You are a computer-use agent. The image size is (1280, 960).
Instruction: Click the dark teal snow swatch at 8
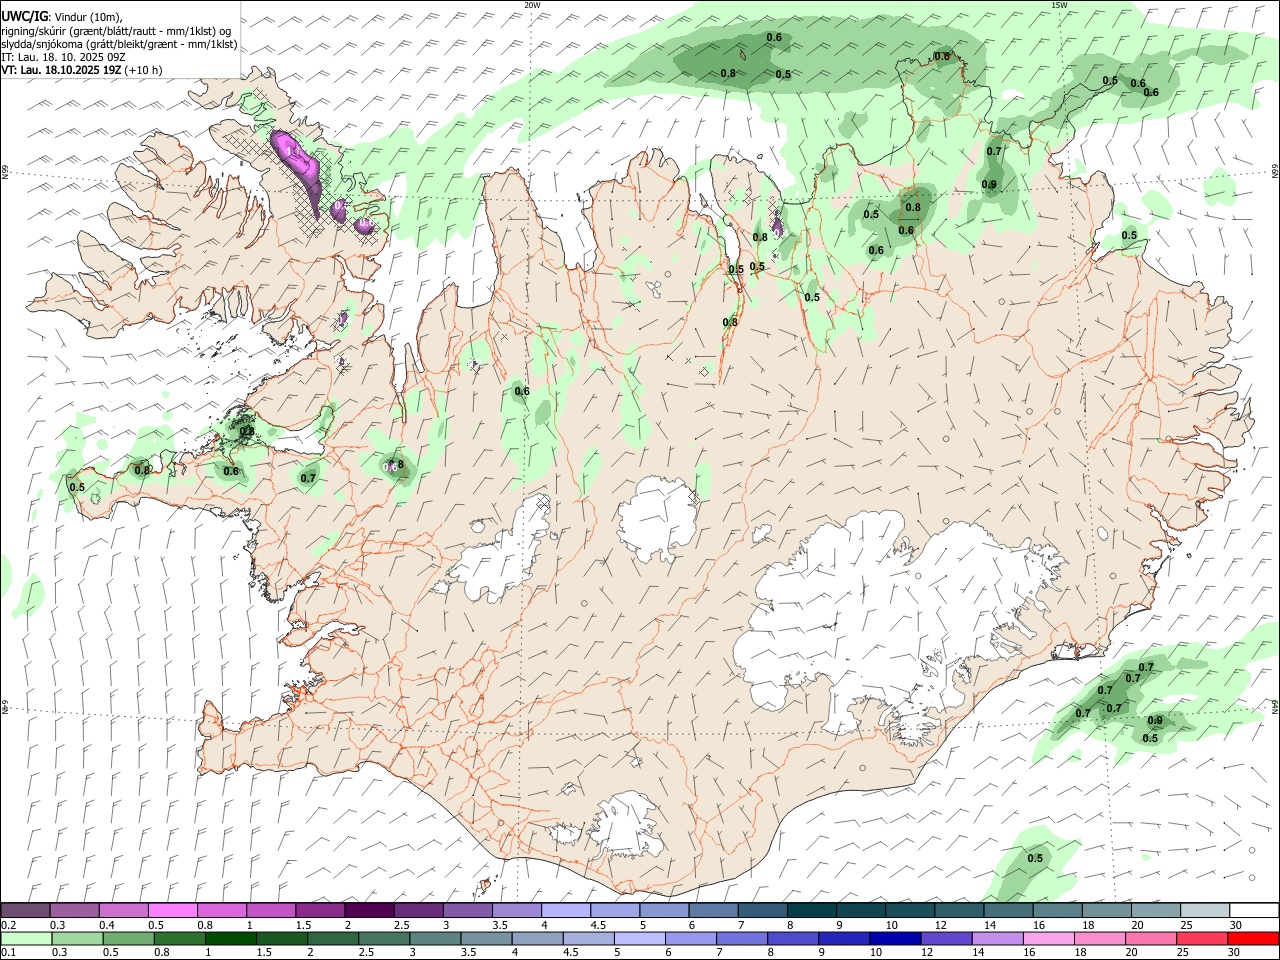click(x=812, y=910)
